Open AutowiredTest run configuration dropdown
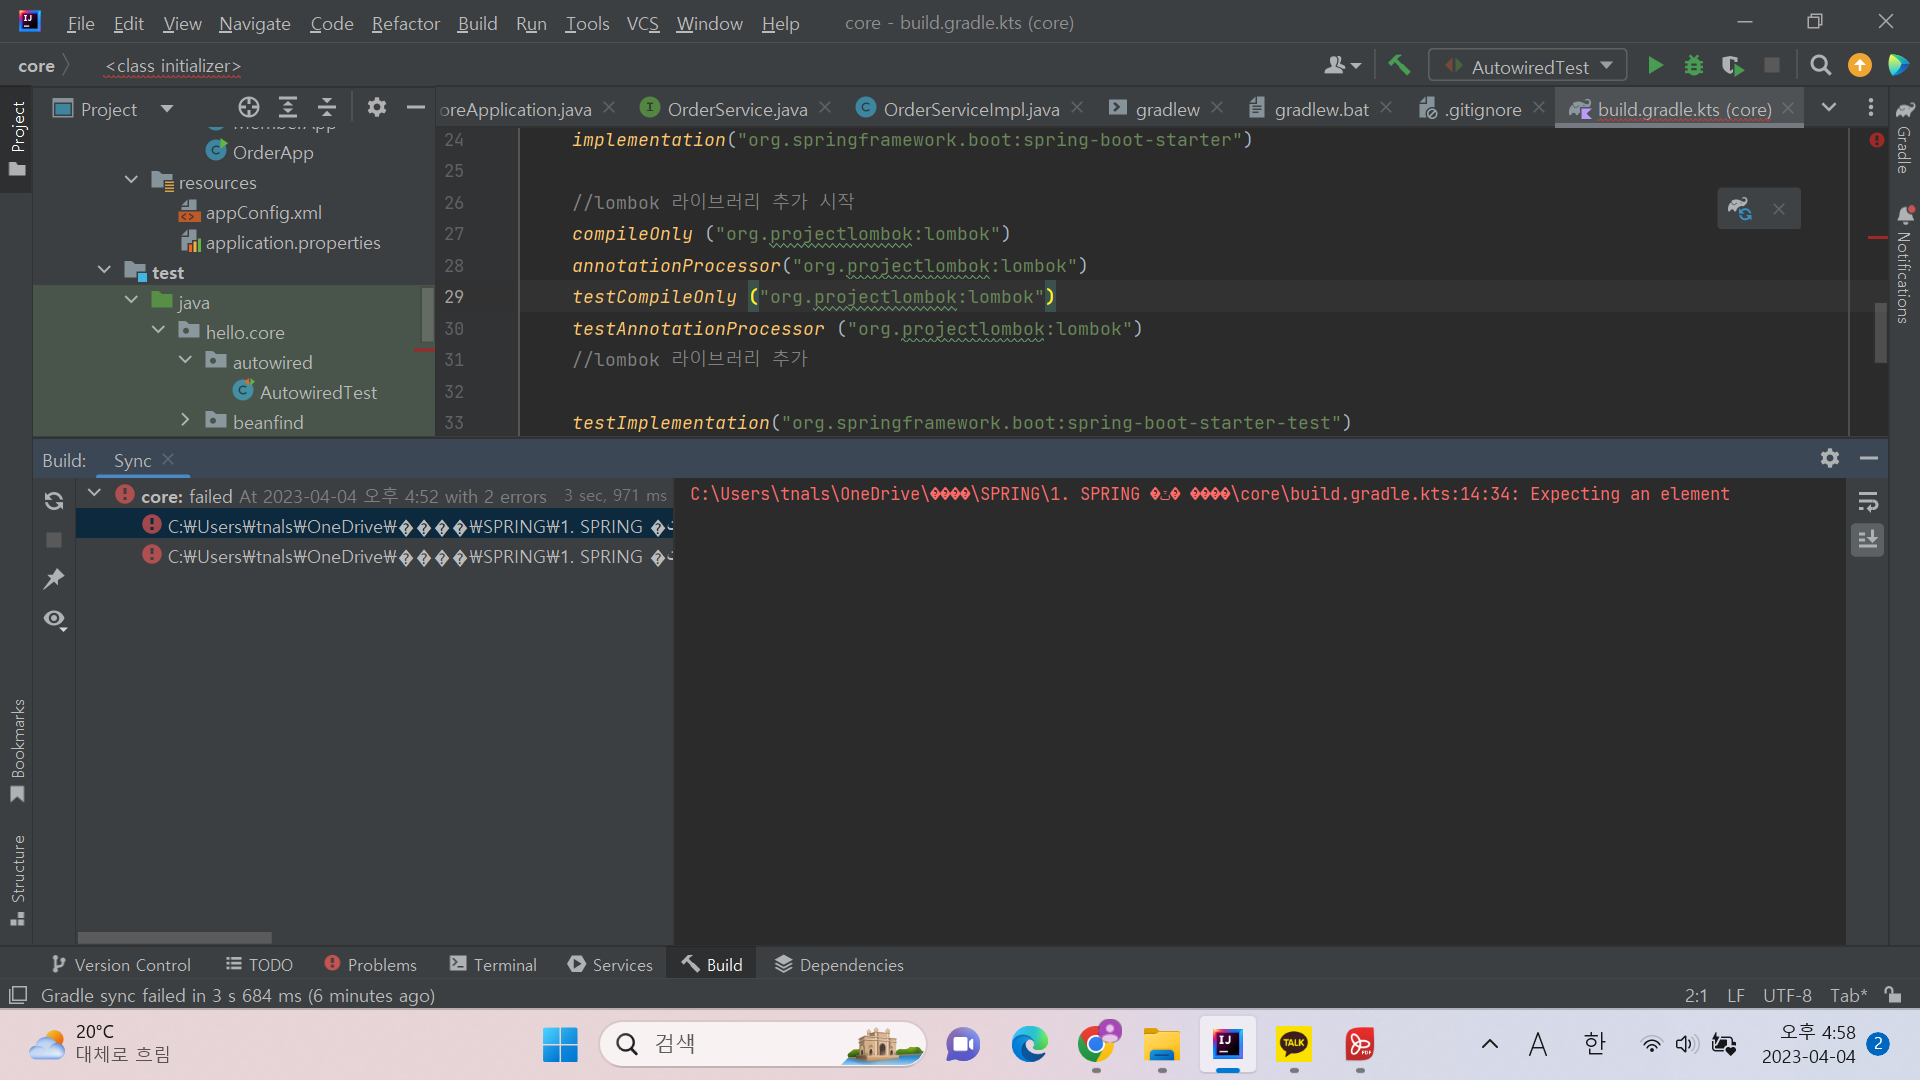Viewport: 1920px width, 1080px height. [1528, 66]
